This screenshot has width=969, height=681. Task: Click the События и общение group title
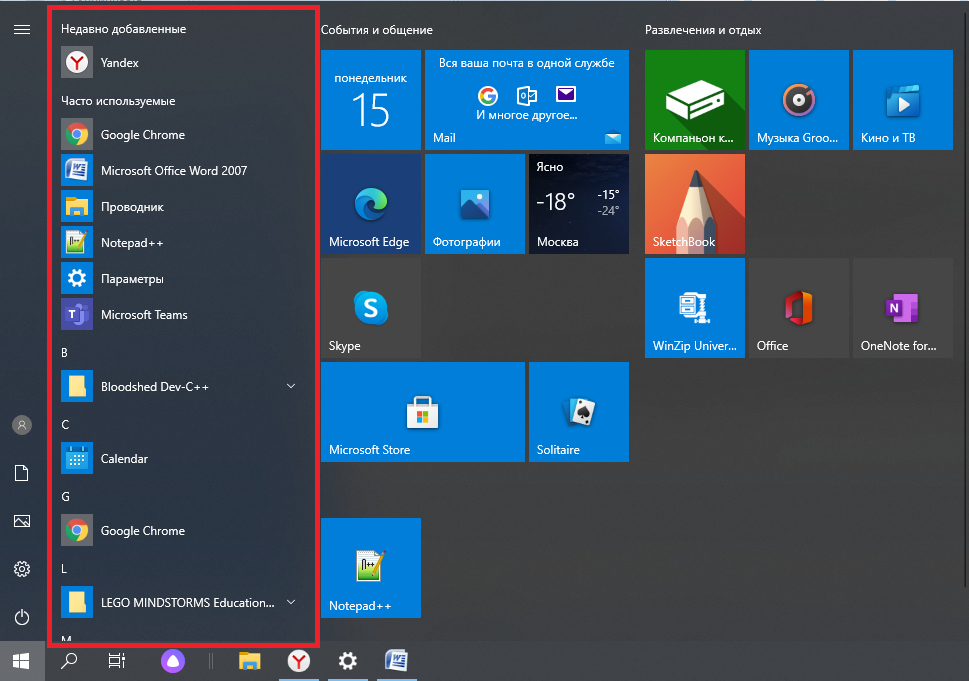point(377,30)
